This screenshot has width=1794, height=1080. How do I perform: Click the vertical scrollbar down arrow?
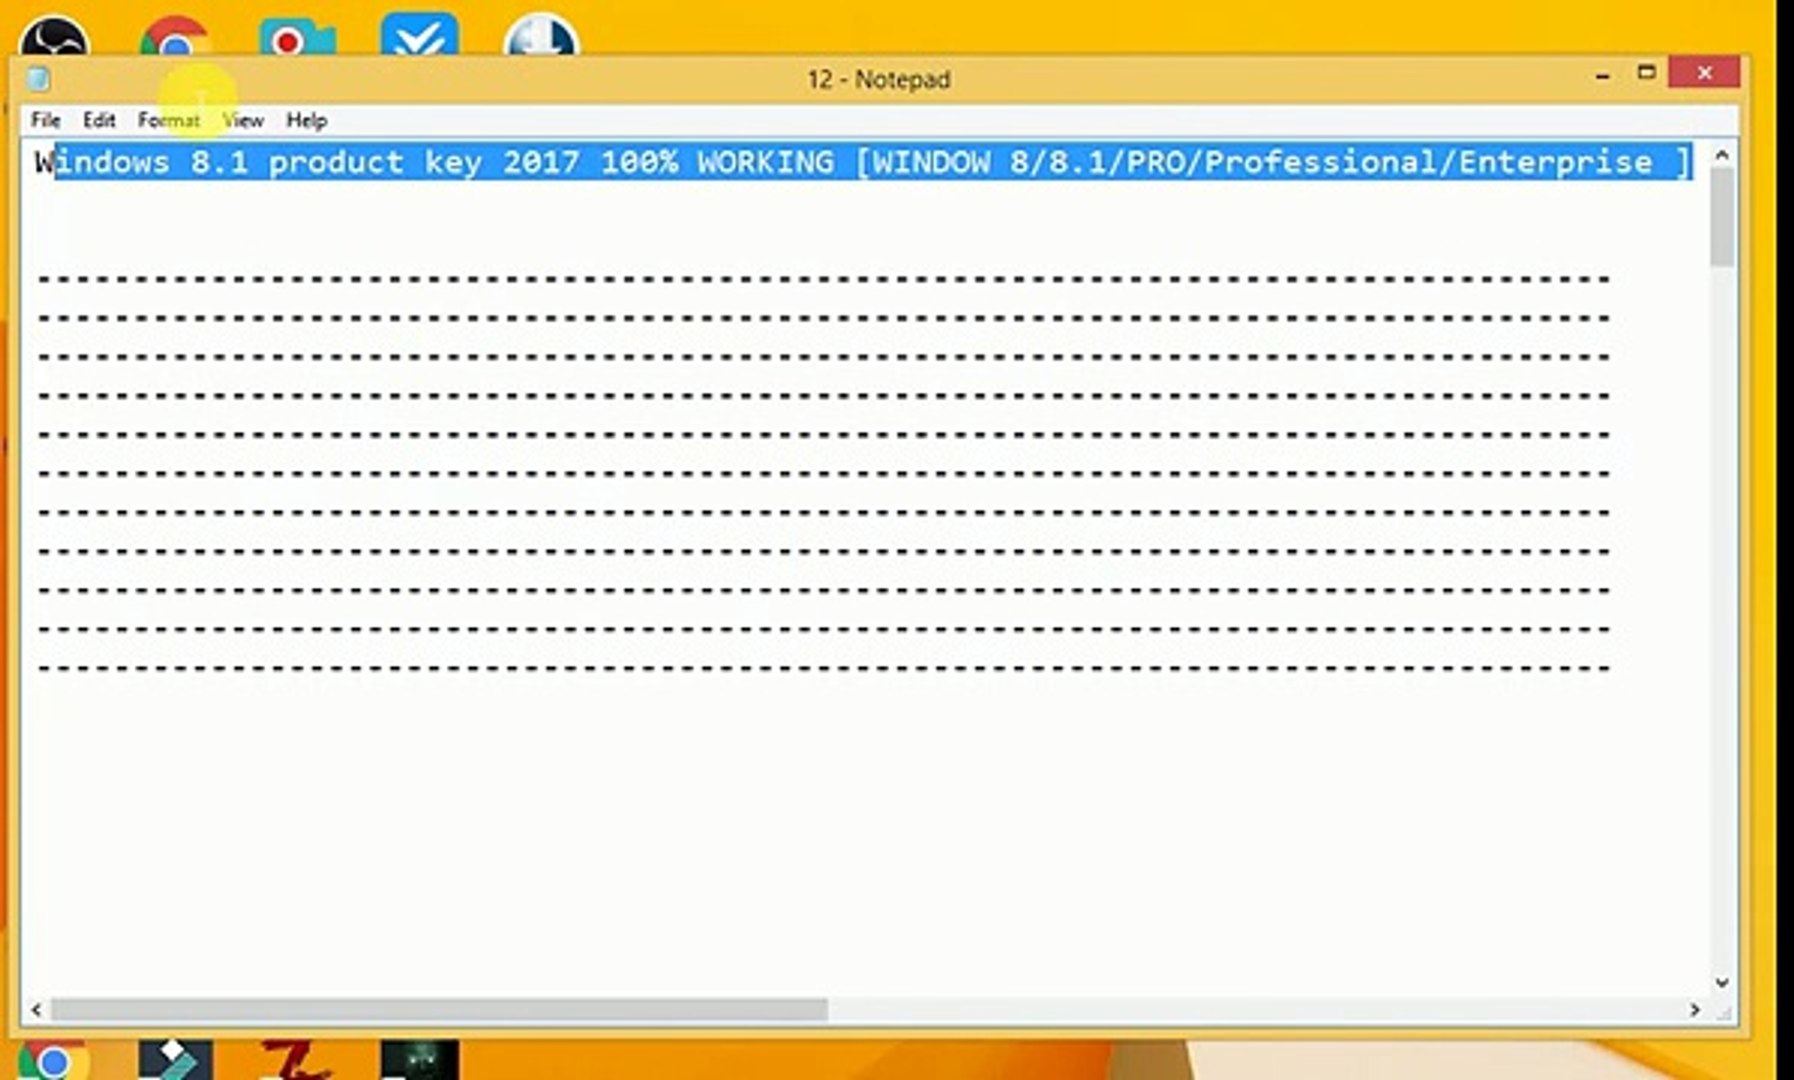coord(1722,983)
